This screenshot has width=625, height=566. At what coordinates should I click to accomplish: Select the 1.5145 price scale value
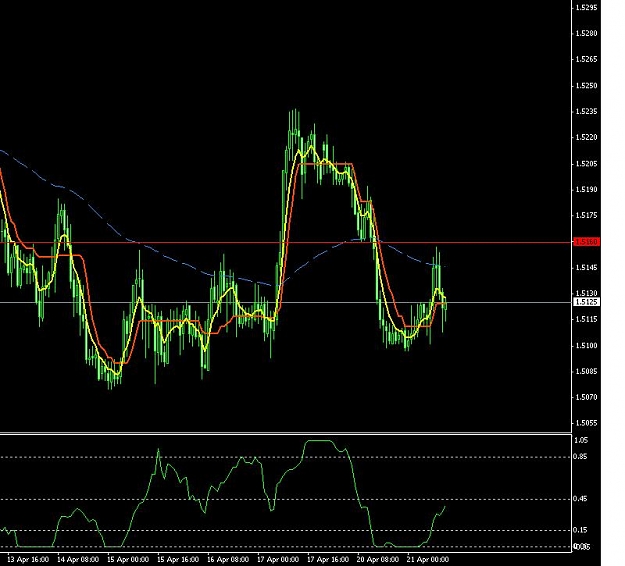[586, 267]
